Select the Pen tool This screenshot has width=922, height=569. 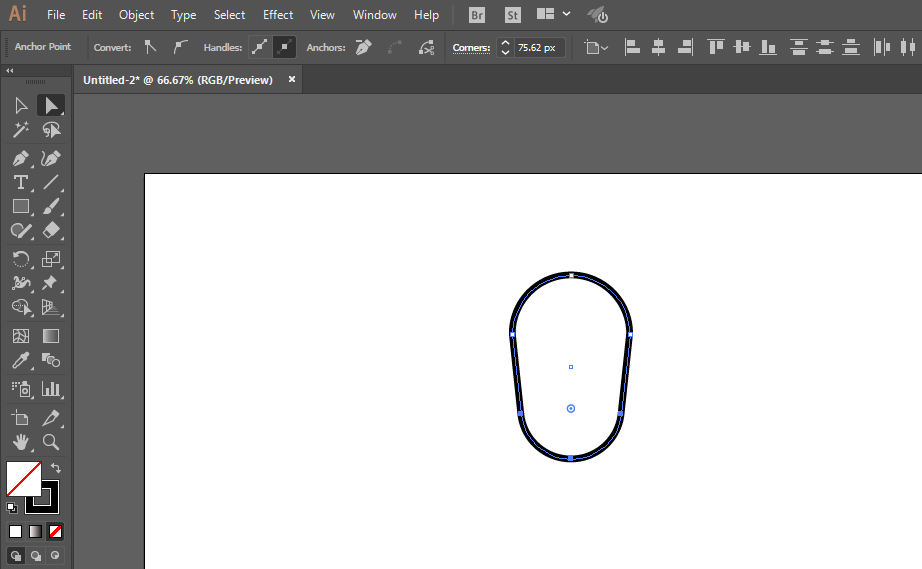[21, 158]
